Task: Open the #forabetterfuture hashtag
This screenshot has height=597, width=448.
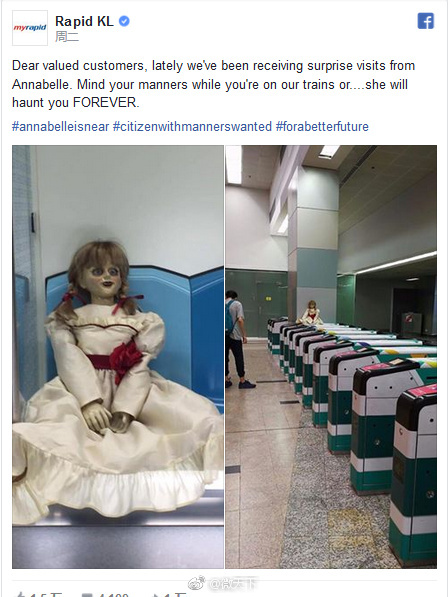Action: [x=322, y=126]
